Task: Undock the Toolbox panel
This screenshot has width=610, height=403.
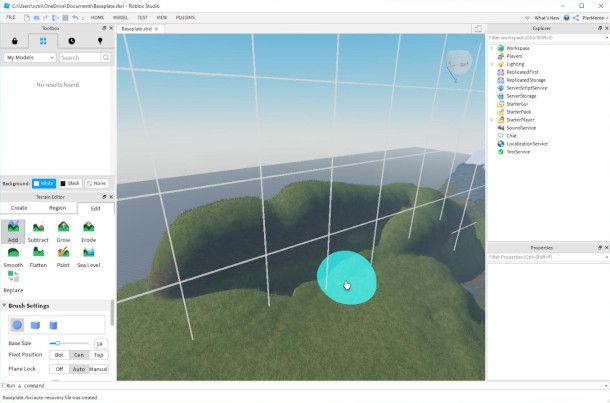Action: 104,28
